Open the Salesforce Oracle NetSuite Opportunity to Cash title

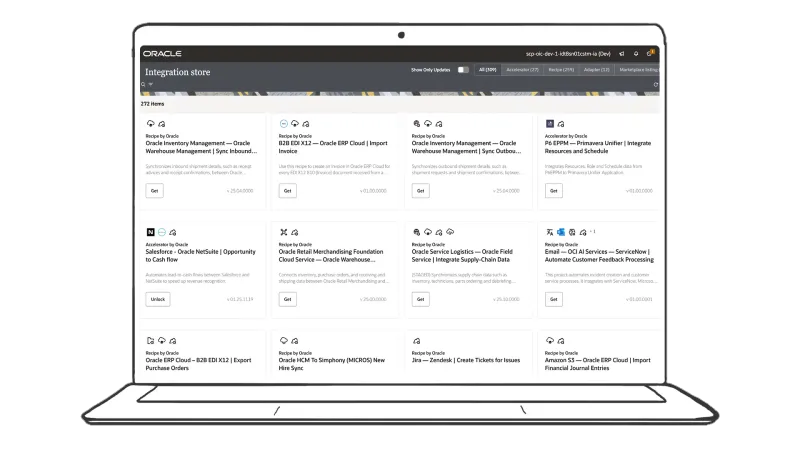point(201,256)
